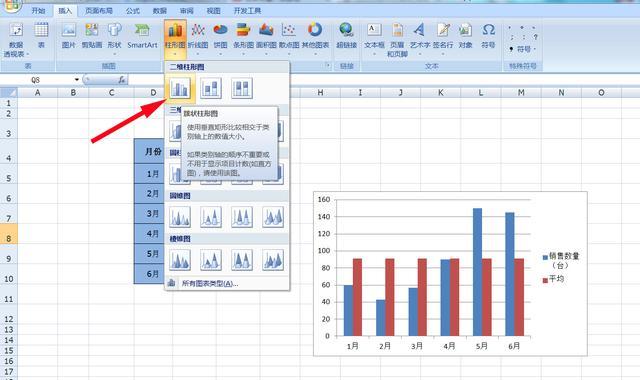Expand the Name Box dropdown arrow

[x=77, y=80]
